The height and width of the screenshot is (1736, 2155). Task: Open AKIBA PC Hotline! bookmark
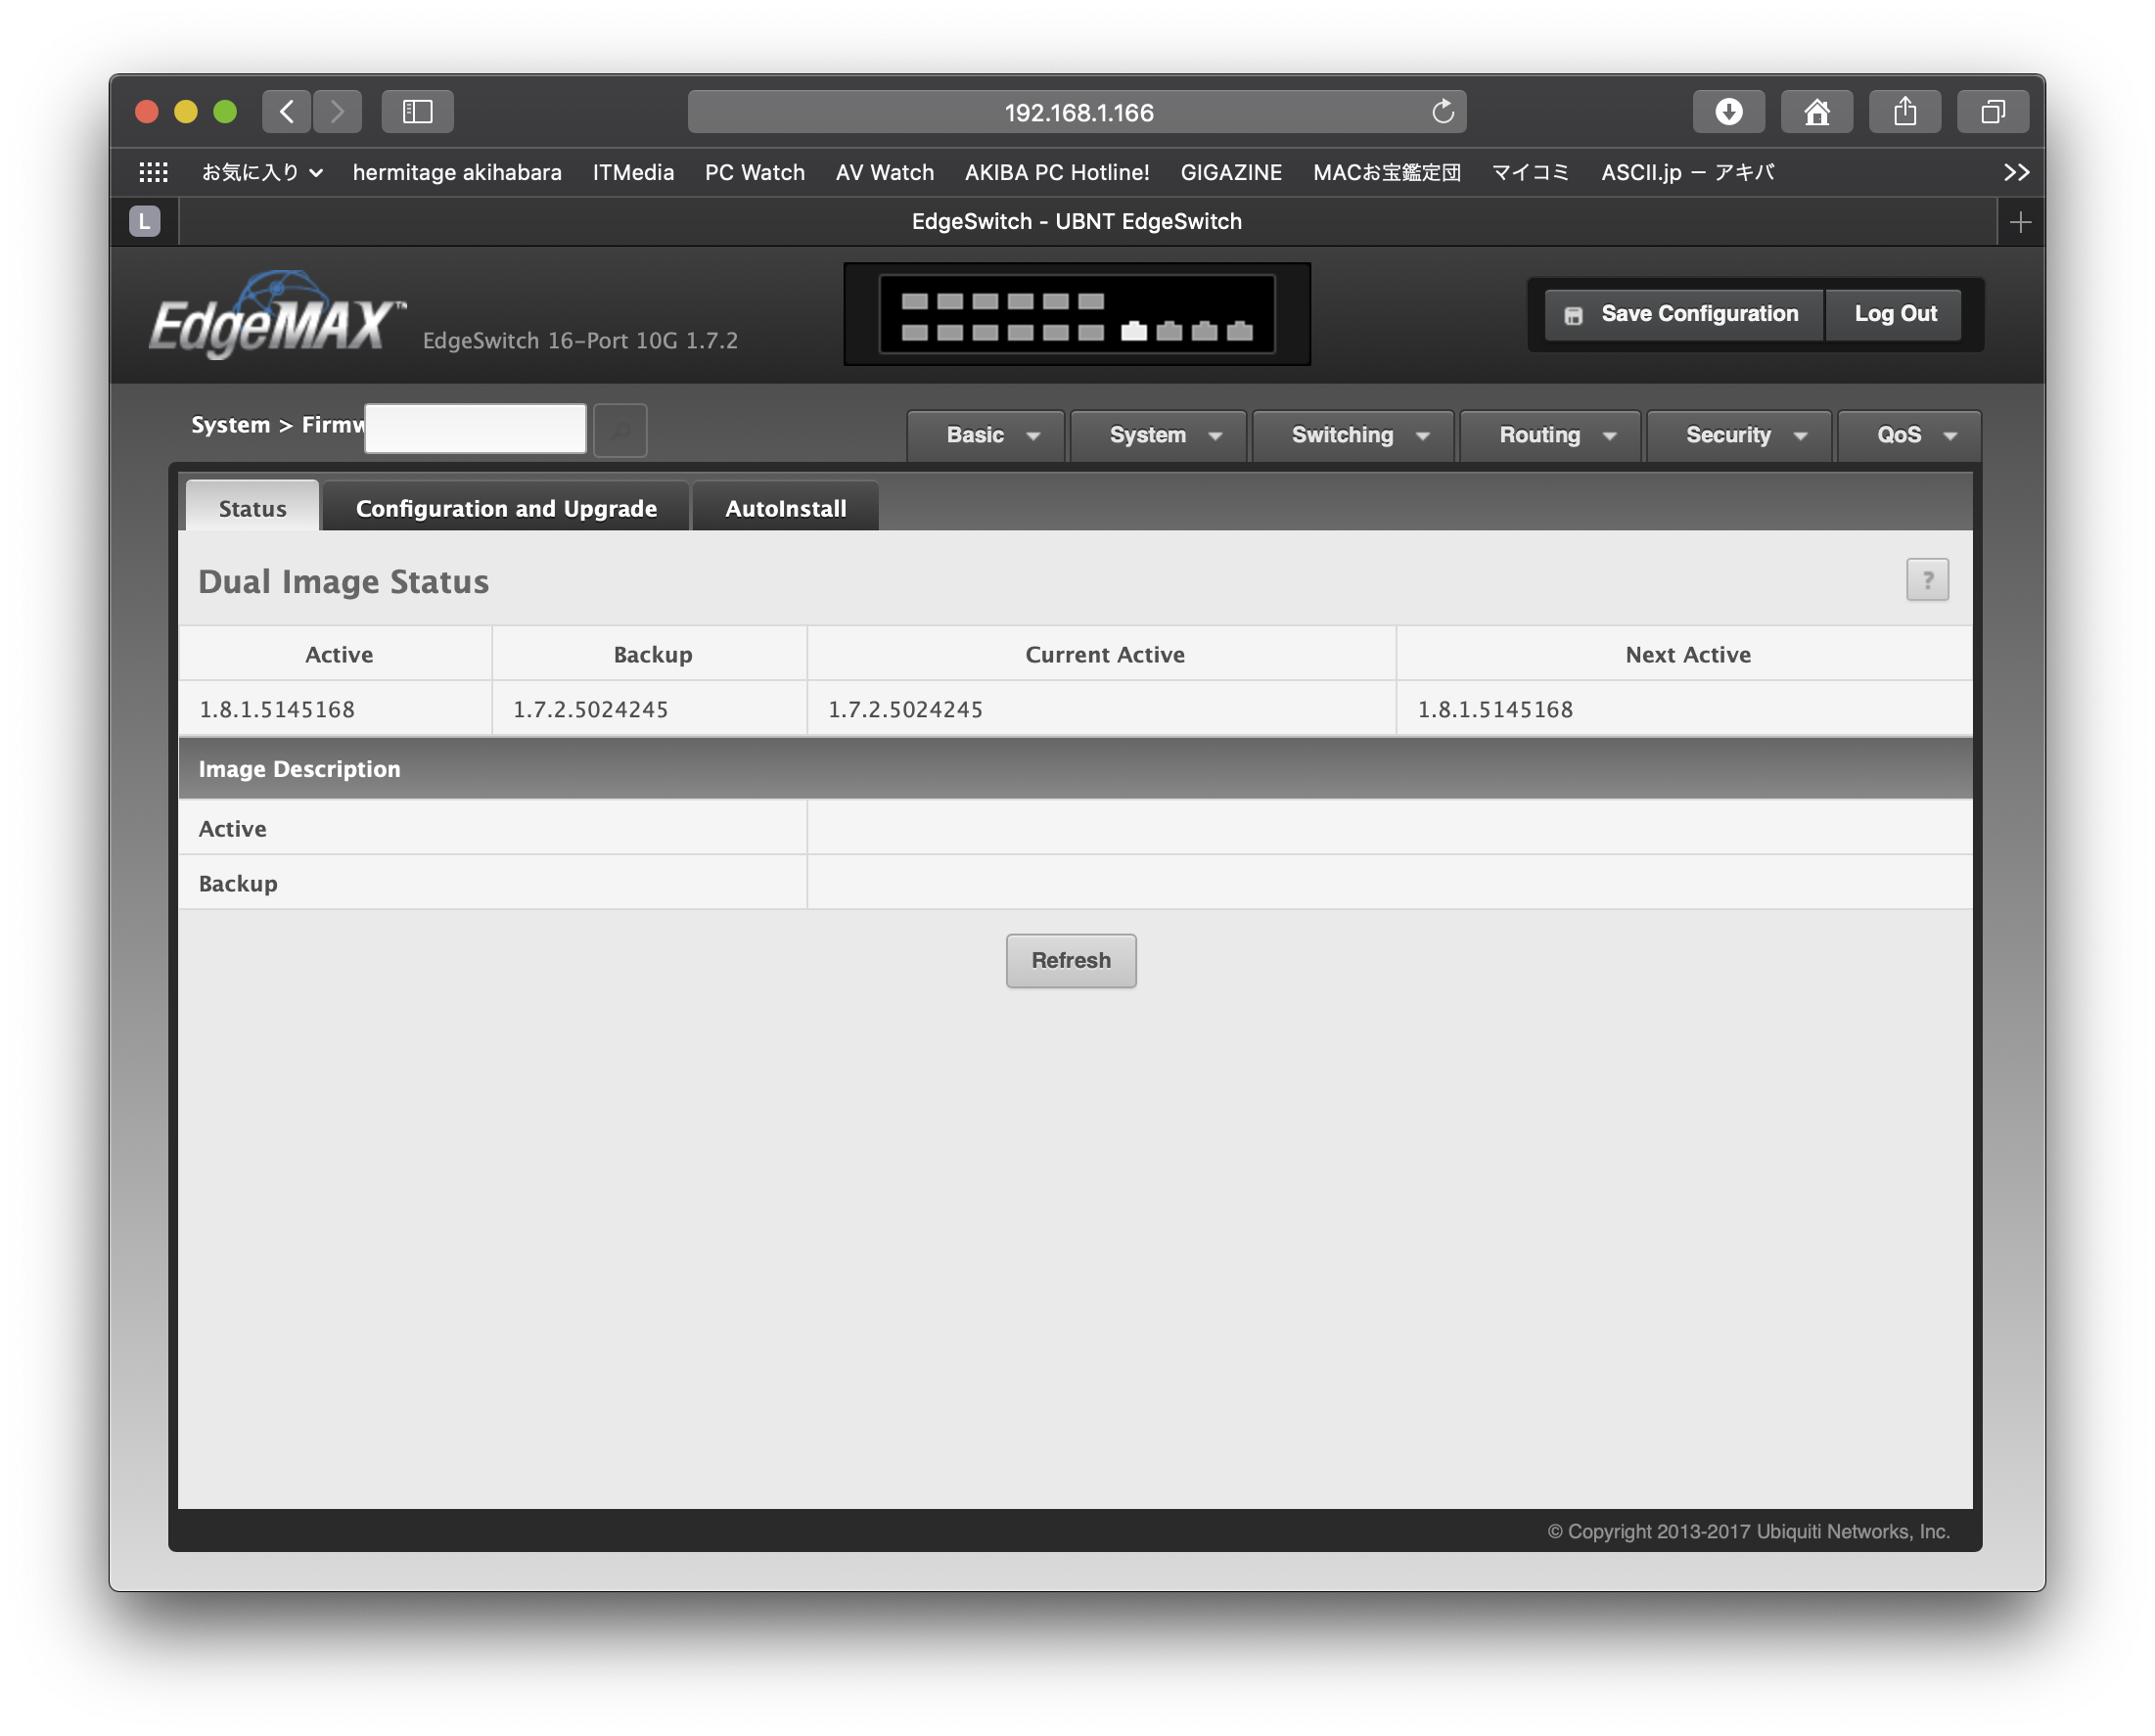[x=1056, y=172]
